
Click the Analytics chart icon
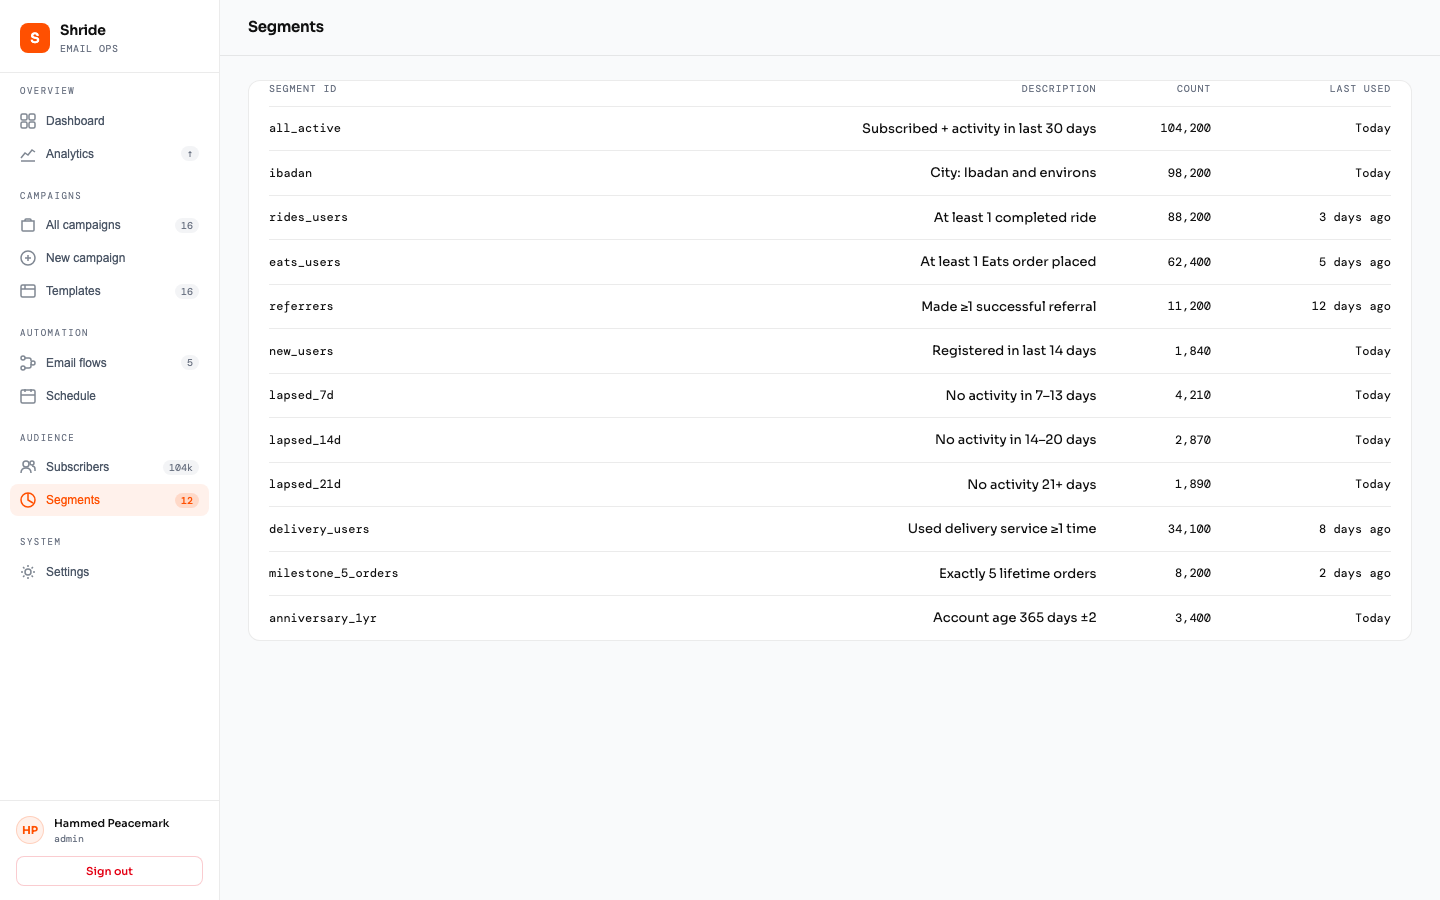click(28, 154)
